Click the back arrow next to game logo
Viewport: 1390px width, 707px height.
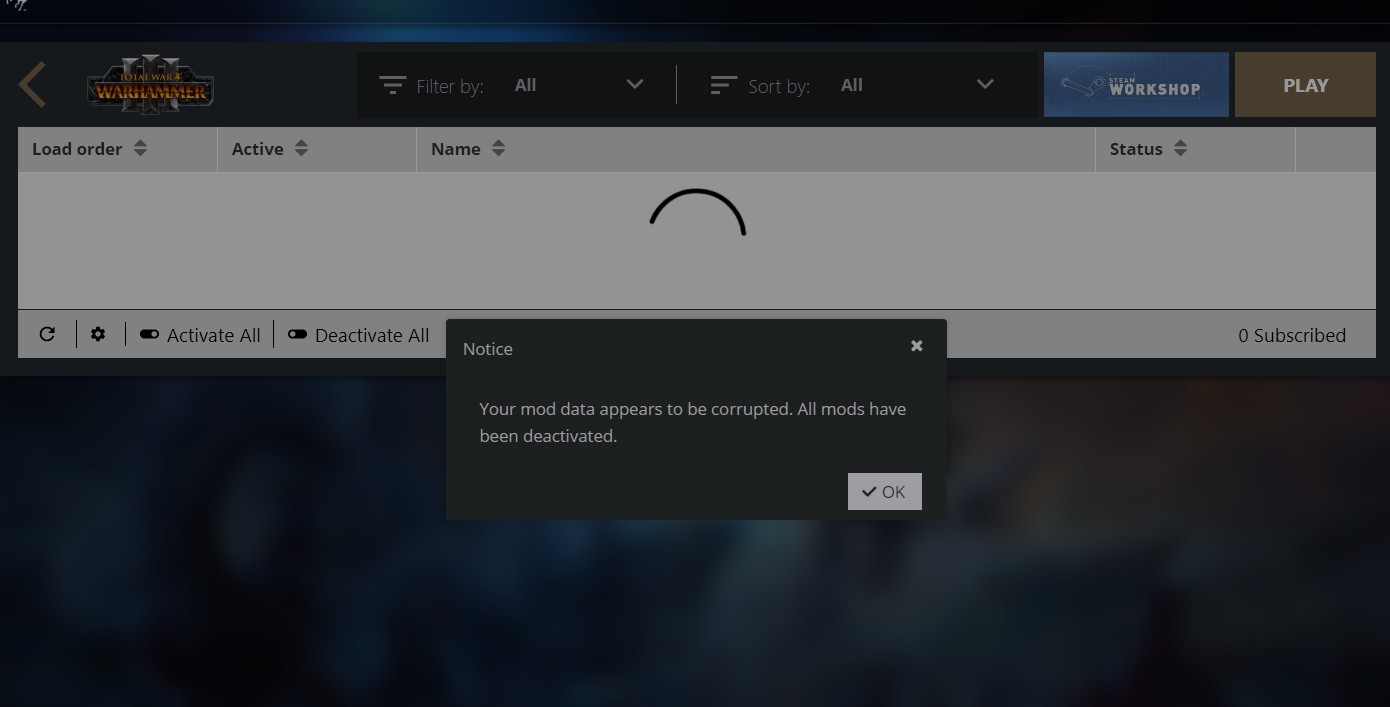click(x=33, y=85)
